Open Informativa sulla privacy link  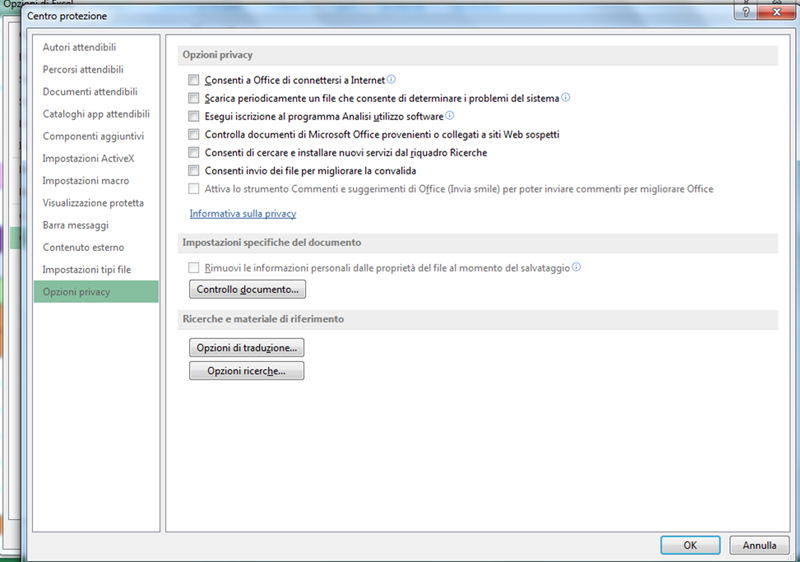coord(243,214)
